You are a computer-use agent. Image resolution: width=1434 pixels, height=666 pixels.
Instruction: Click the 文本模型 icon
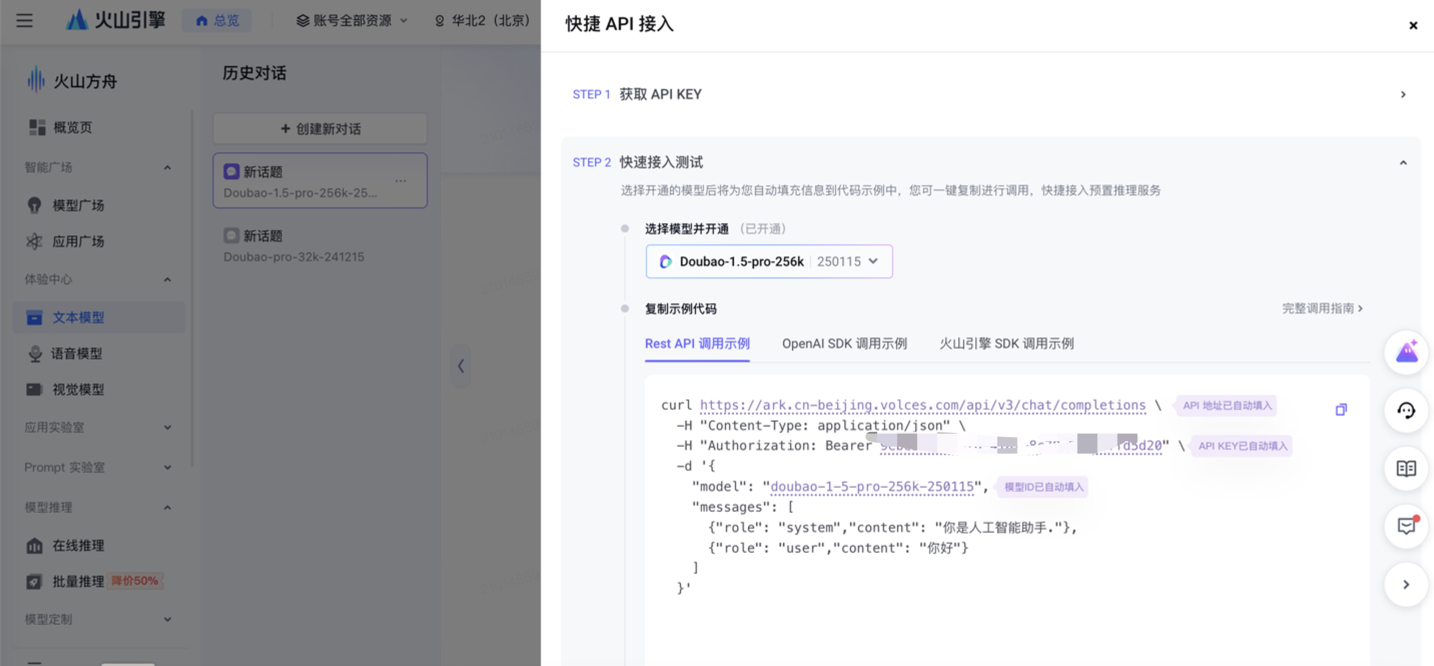(35, 317)
